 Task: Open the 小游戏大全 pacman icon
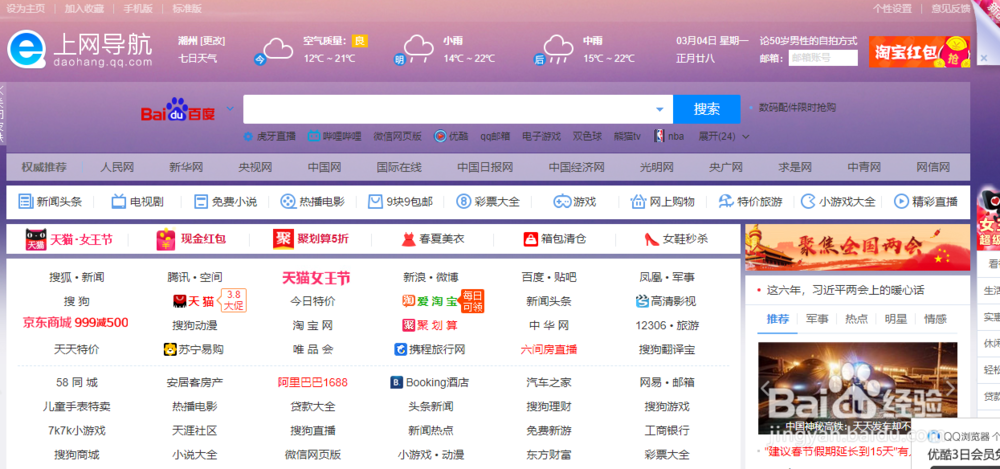coord(808,202)
